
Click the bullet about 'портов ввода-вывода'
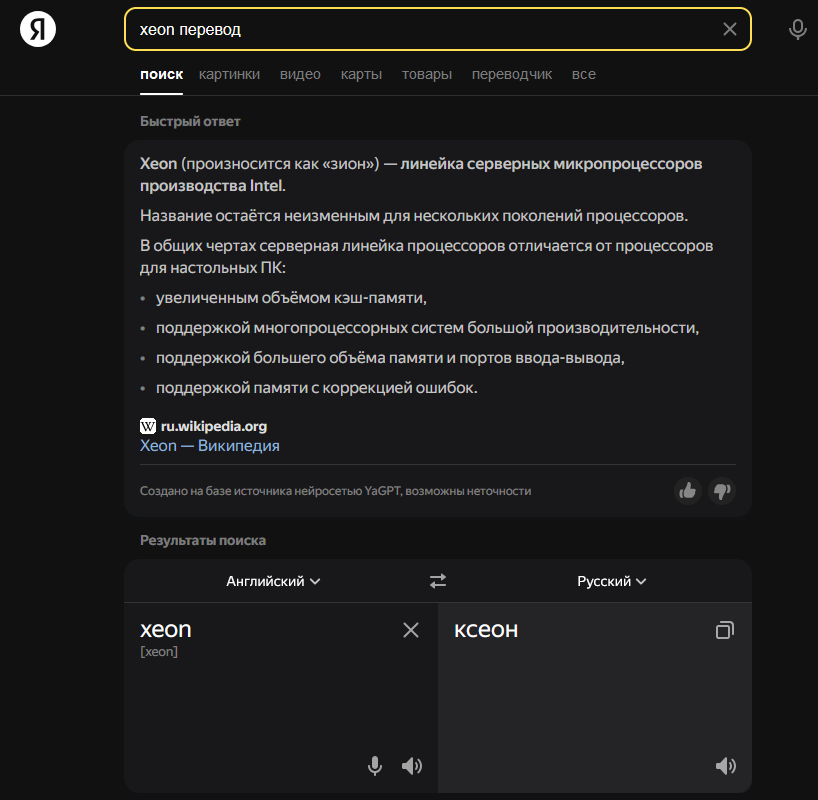[390, 358]
